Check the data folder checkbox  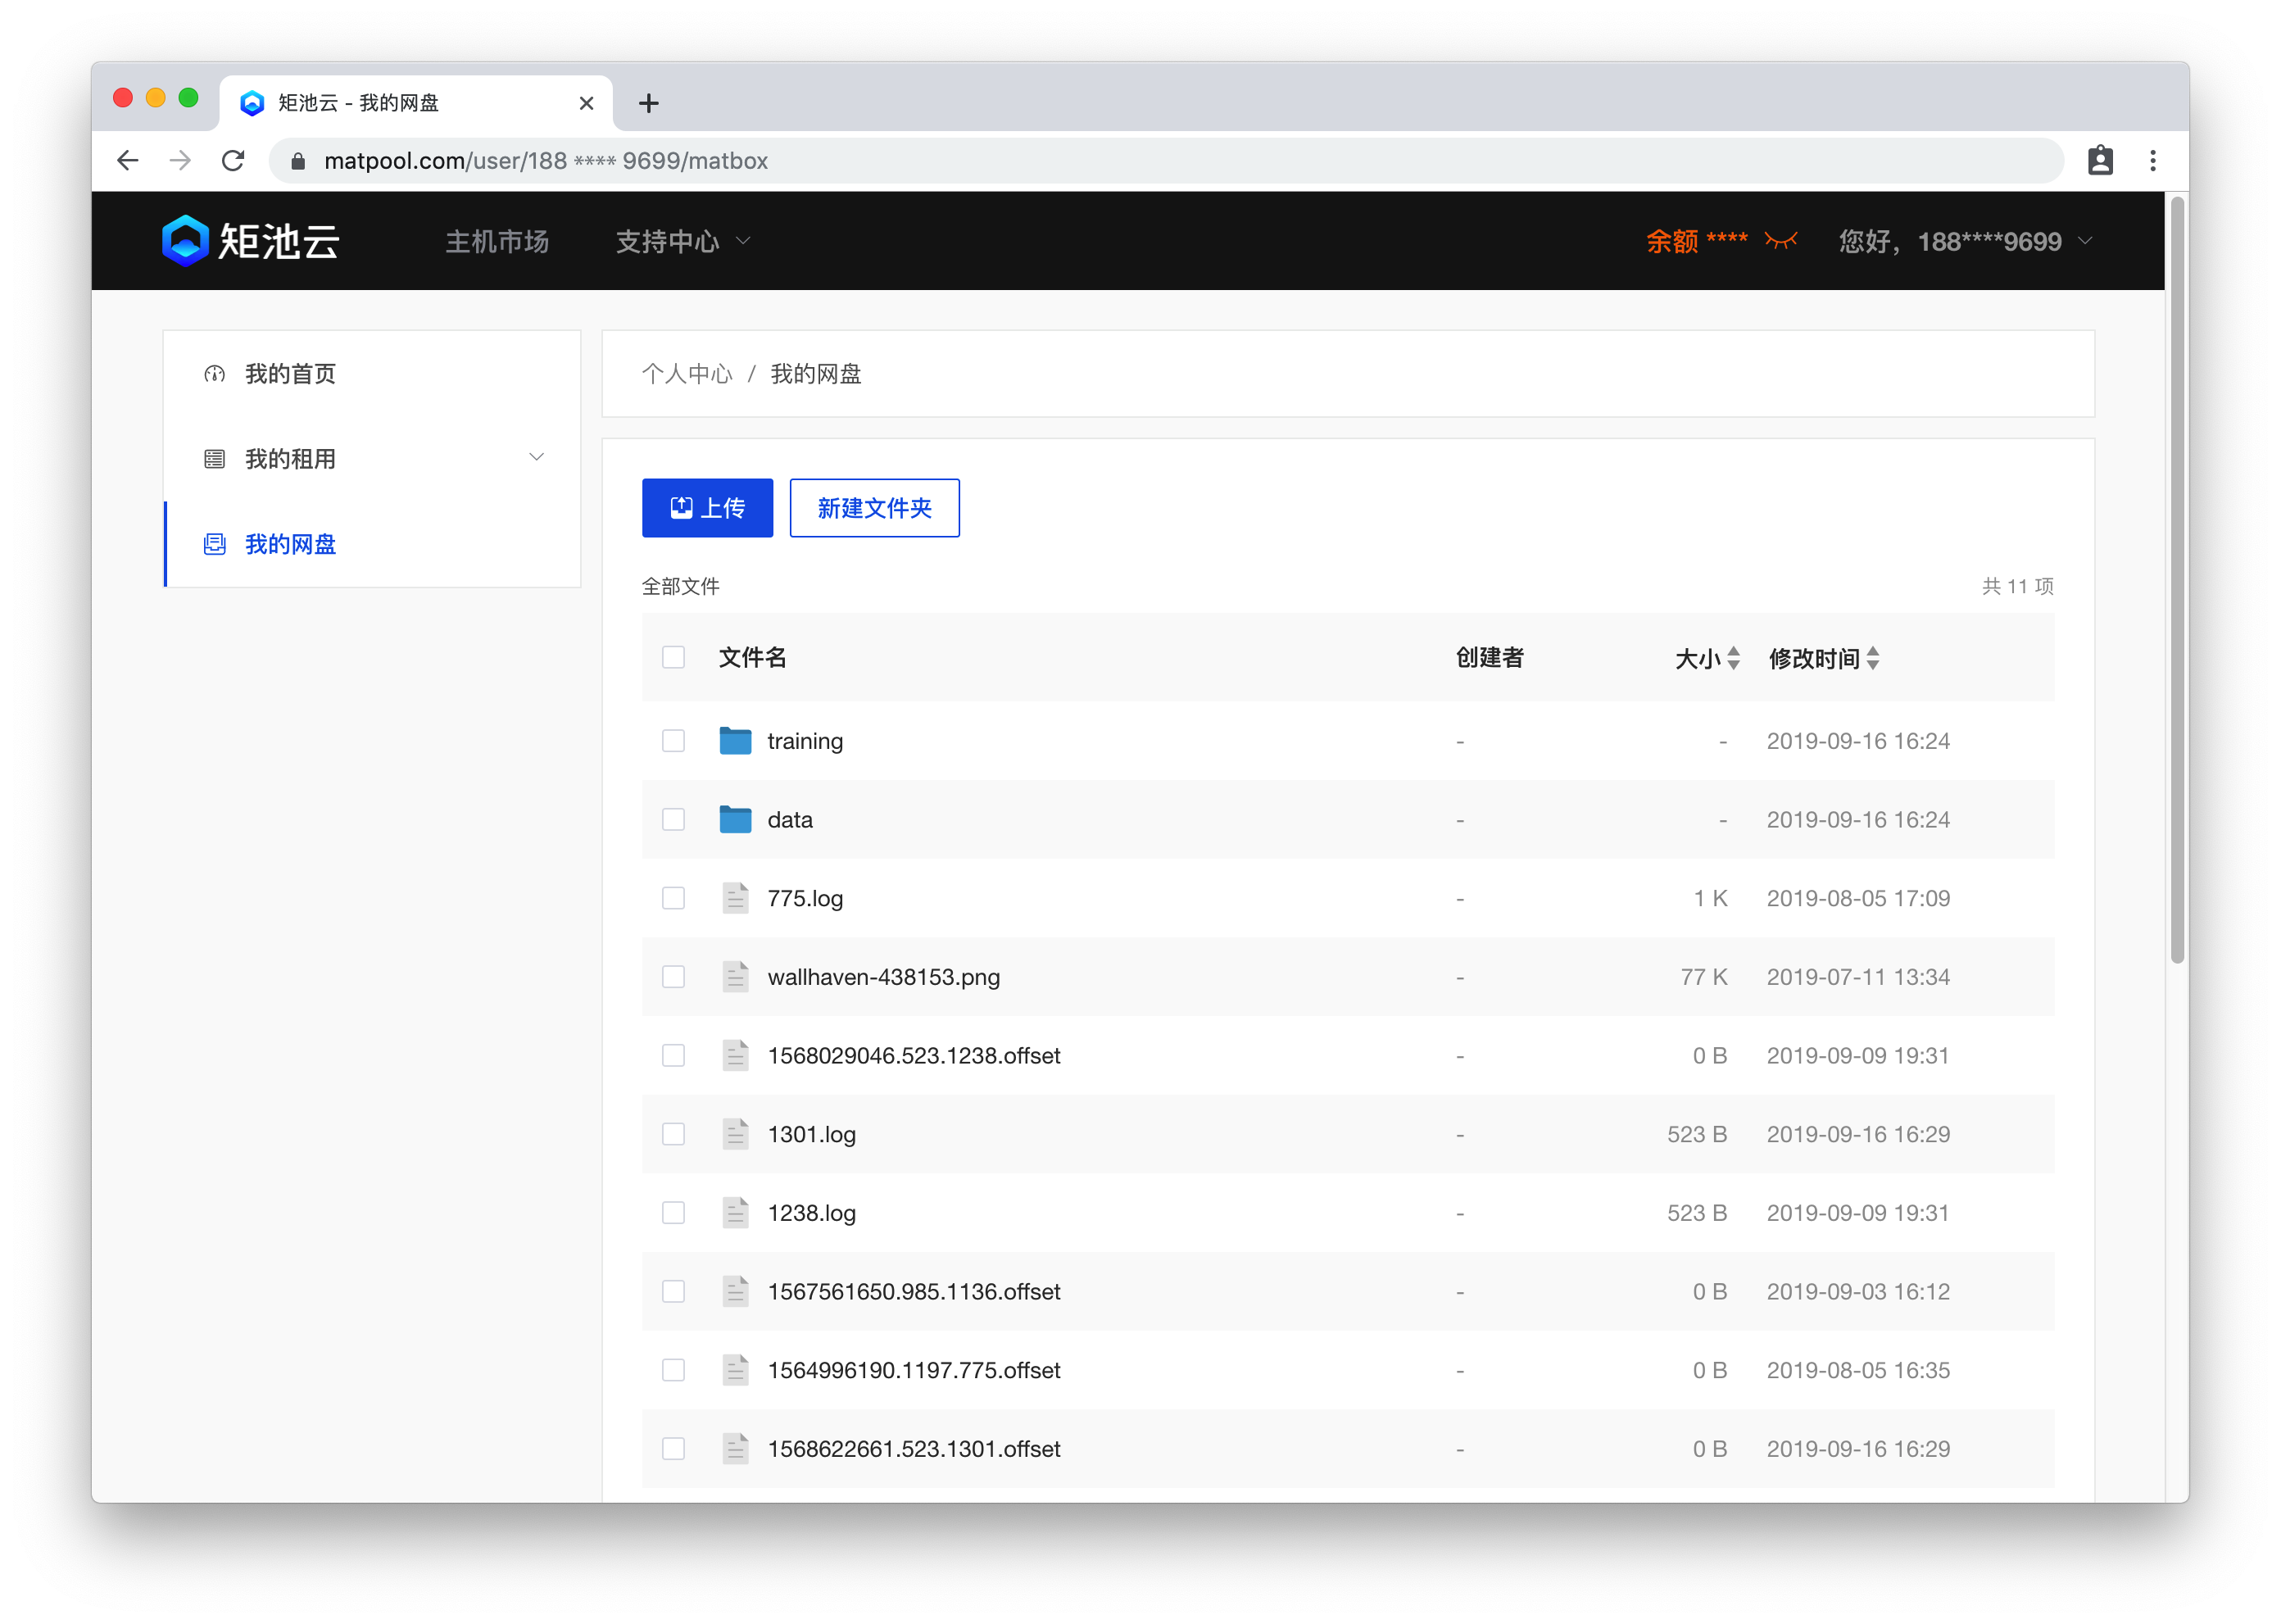[673, 820]
